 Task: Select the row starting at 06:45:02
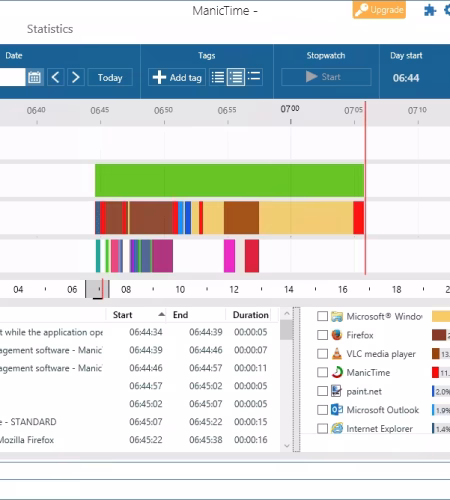(139, 404)
